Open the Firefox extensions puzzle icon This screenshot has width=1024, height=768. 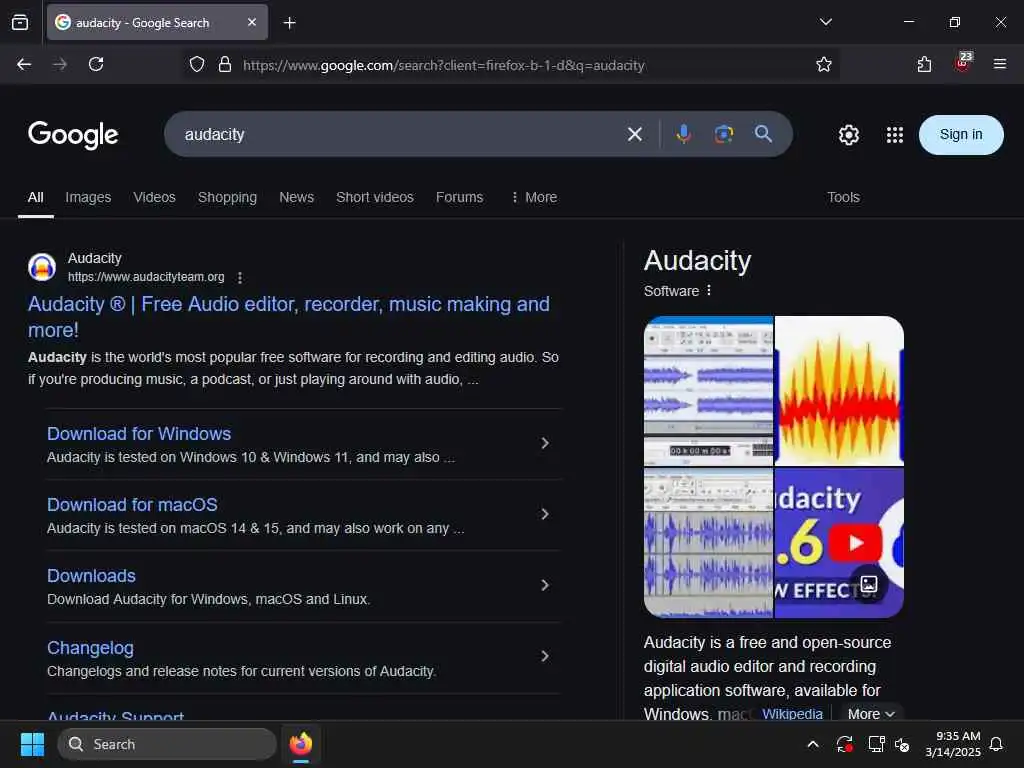pyautogui.click(x=924, y=65)
